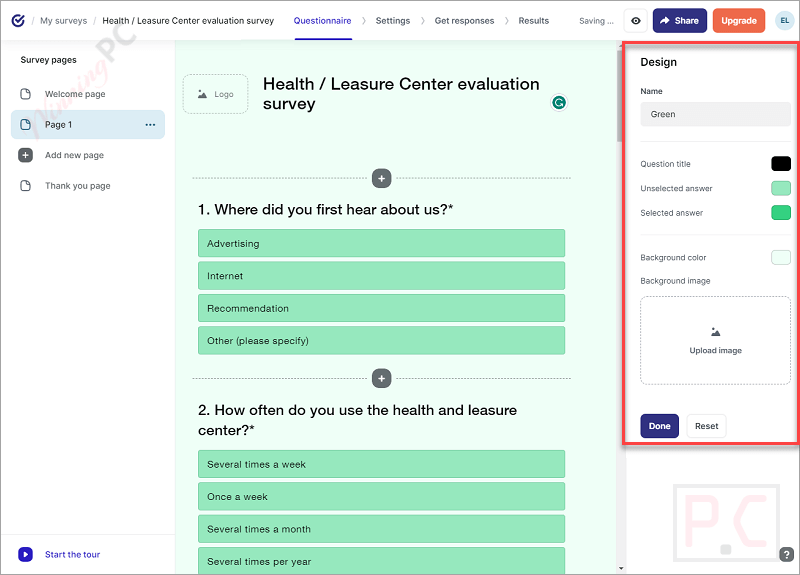Click the orange Upgrade button

click(739, 21)
